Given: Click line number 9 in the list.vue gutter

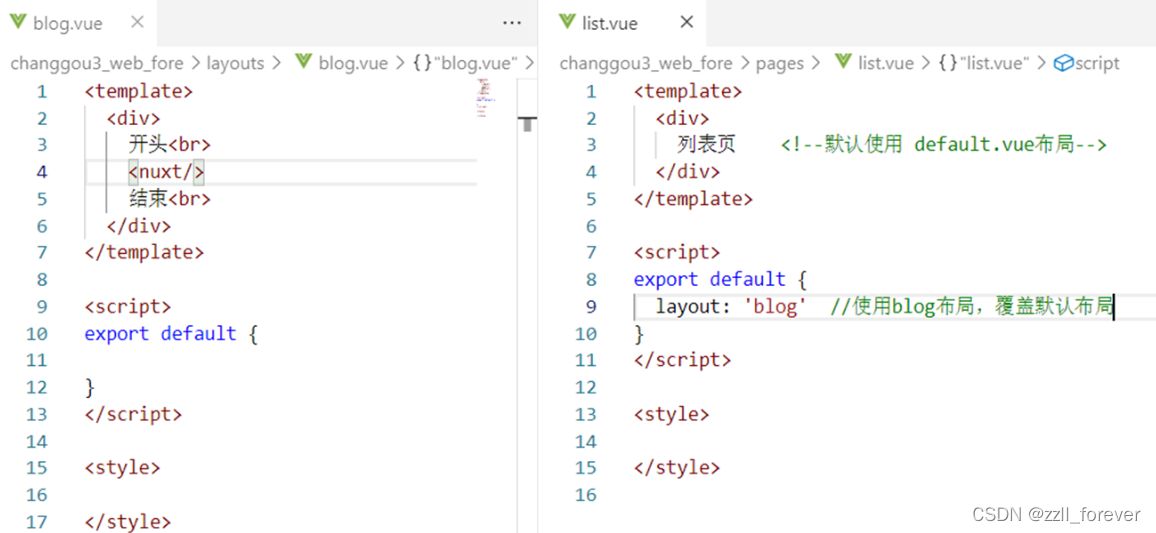Looking at the screenshot, I should click(591, 306).
